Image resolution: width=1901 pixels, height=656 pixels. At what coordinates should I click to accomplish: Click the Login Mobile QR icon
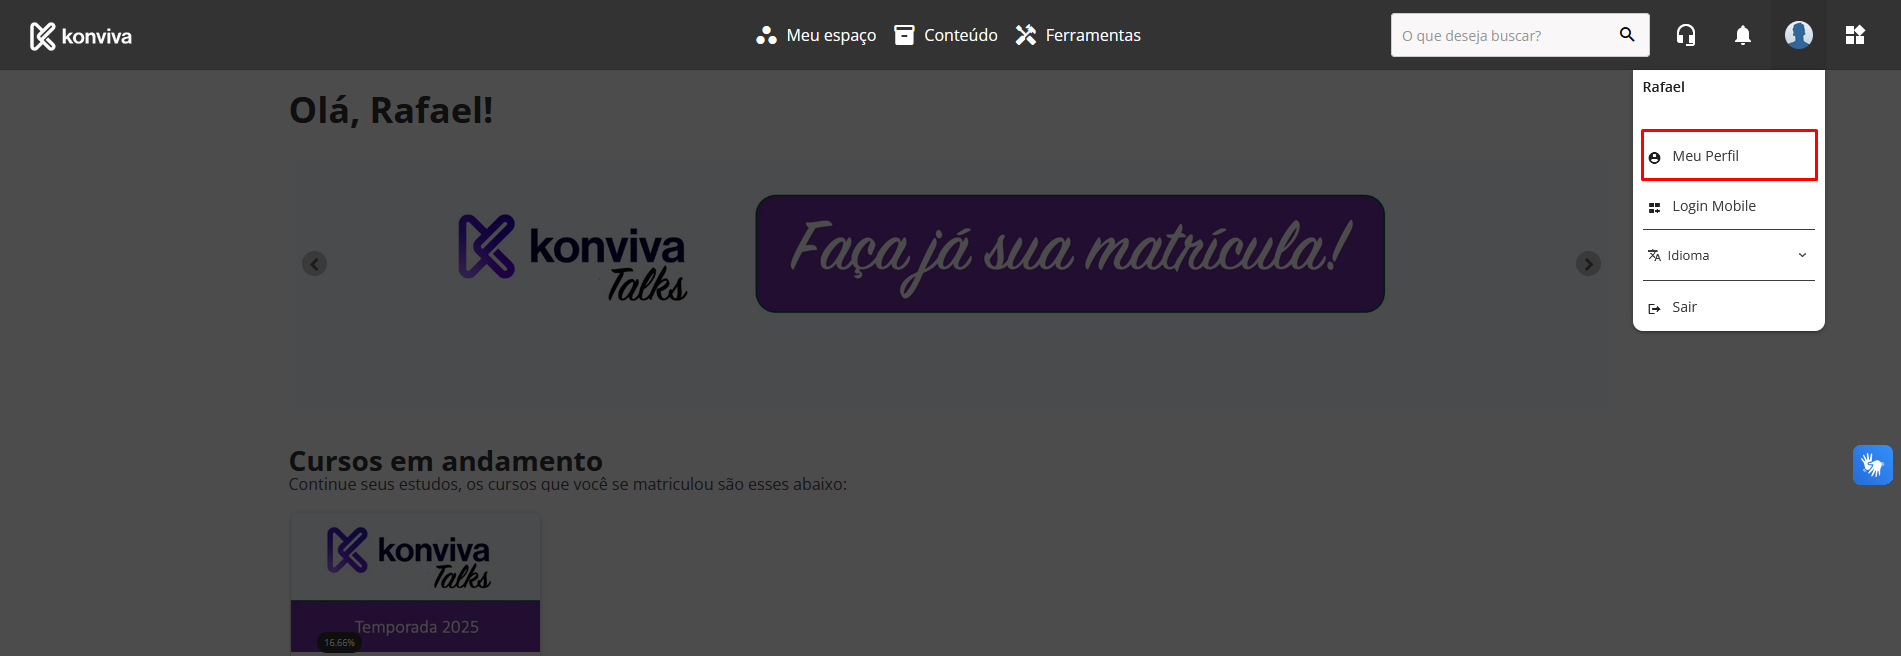click(1654, 207)
